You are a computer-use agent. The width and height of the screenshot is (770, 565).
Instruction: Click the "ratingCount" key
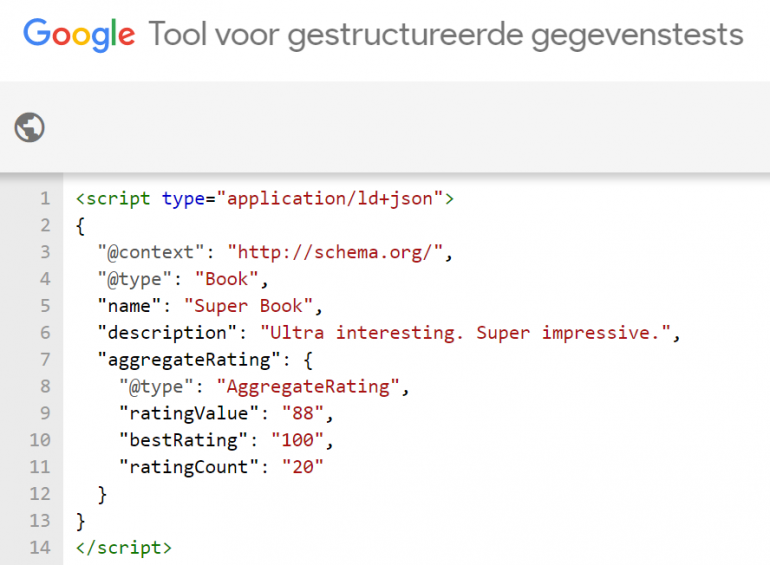[189, 467]
